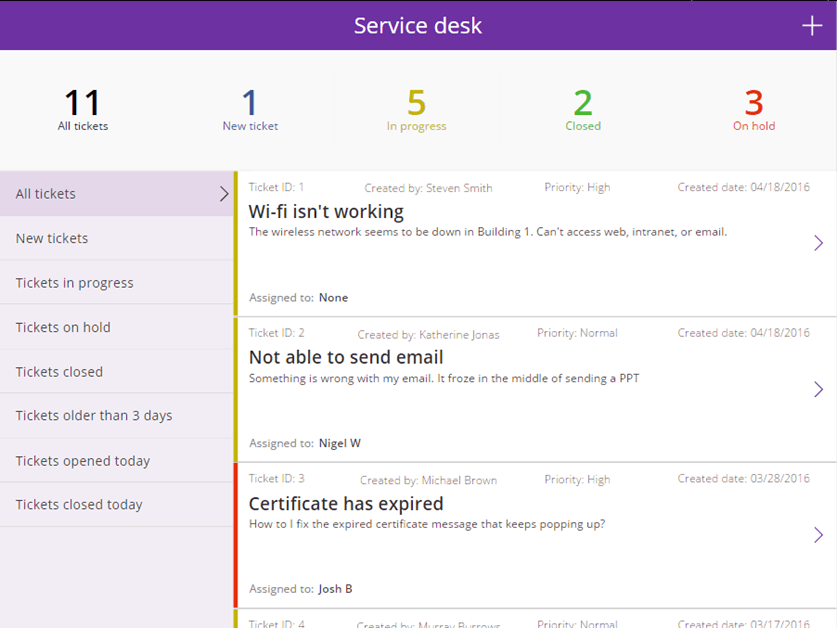
Task: Click the Service desk header title
Action: click(418, 26)
